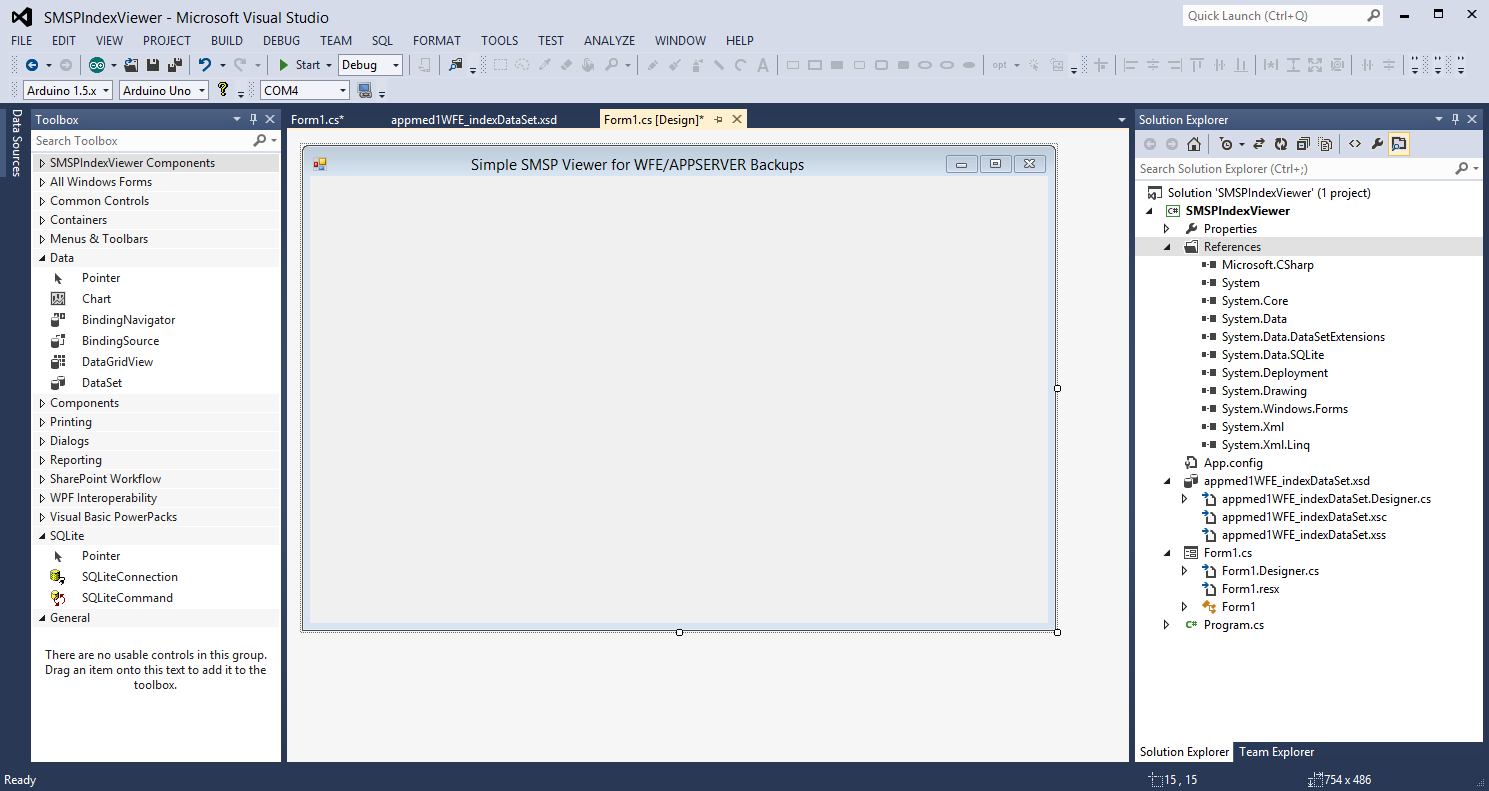Start debugging with the green play button
1489x791 pixels.
point(284,65)
